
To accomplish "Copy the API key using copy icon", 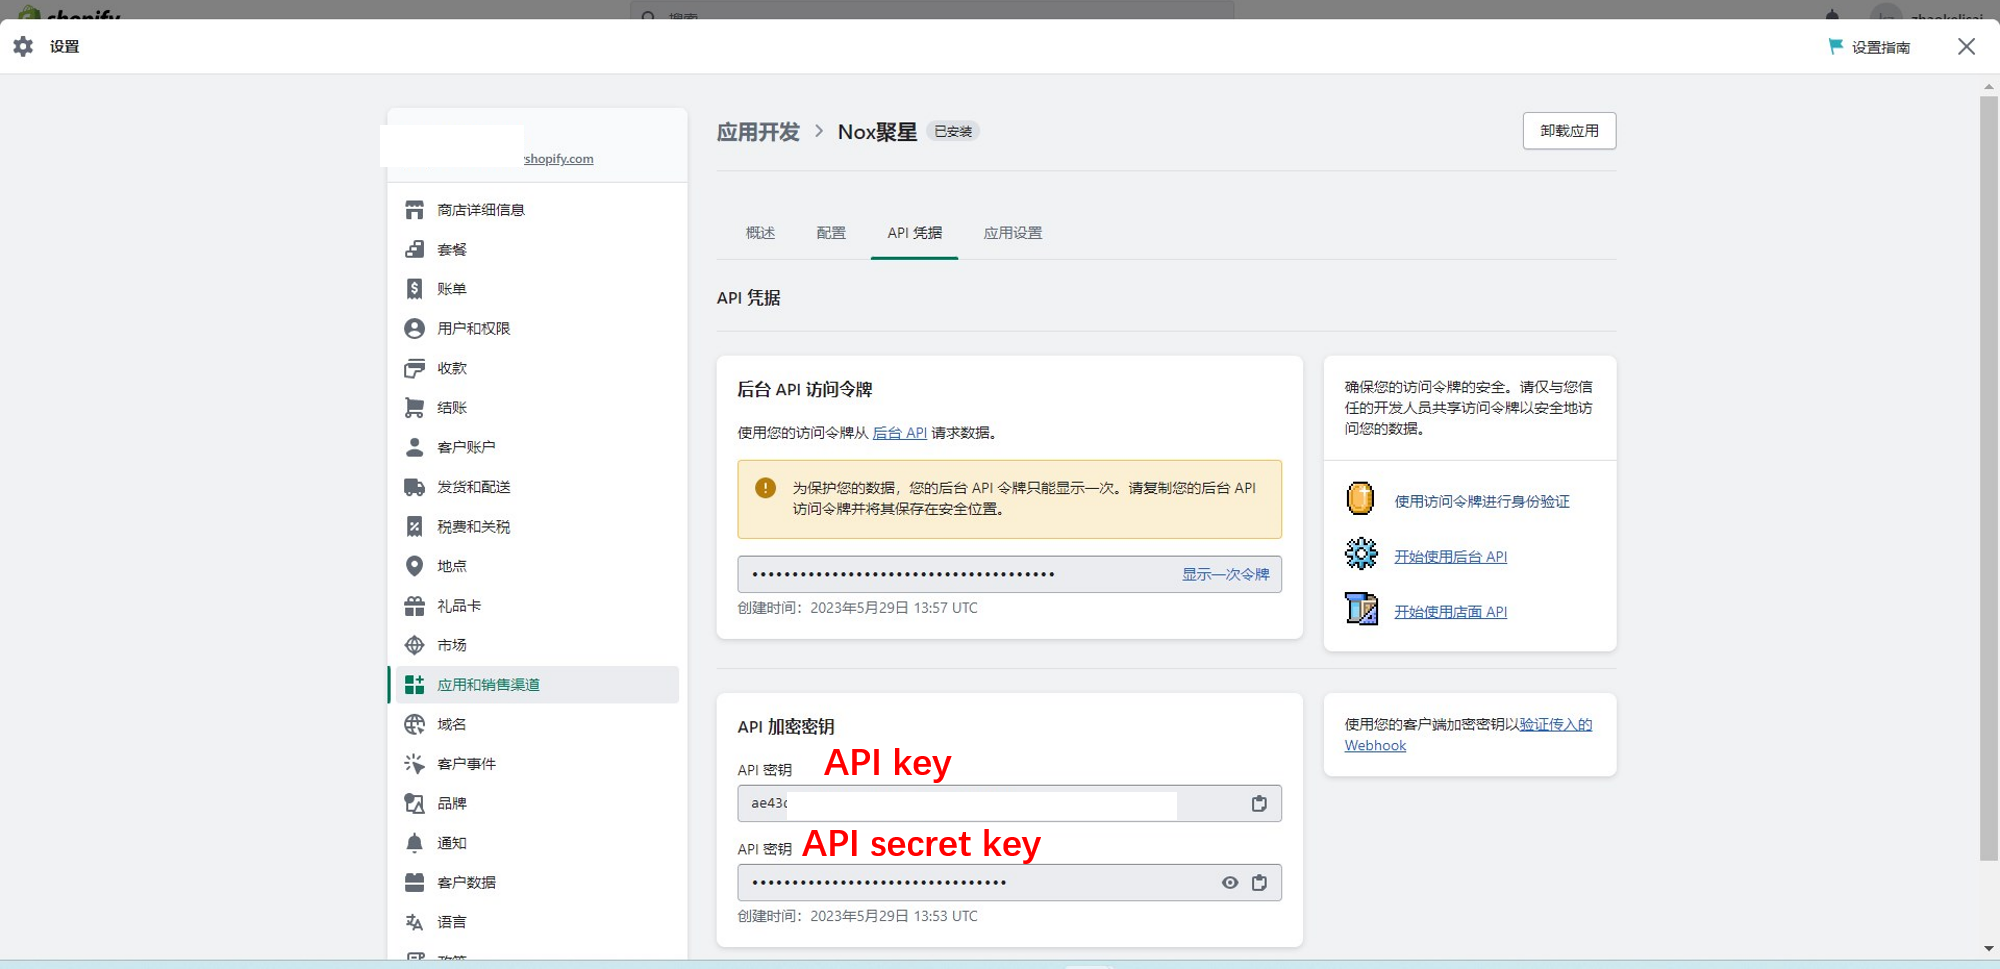I will click(1258, 802).
